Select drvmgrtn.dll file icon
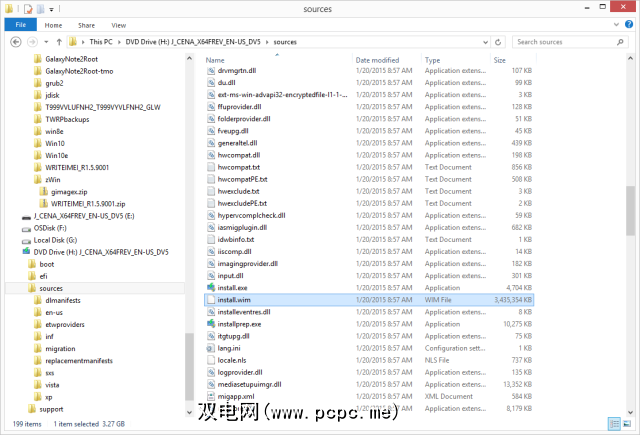The image size is (640, 435). pos(211,71)
